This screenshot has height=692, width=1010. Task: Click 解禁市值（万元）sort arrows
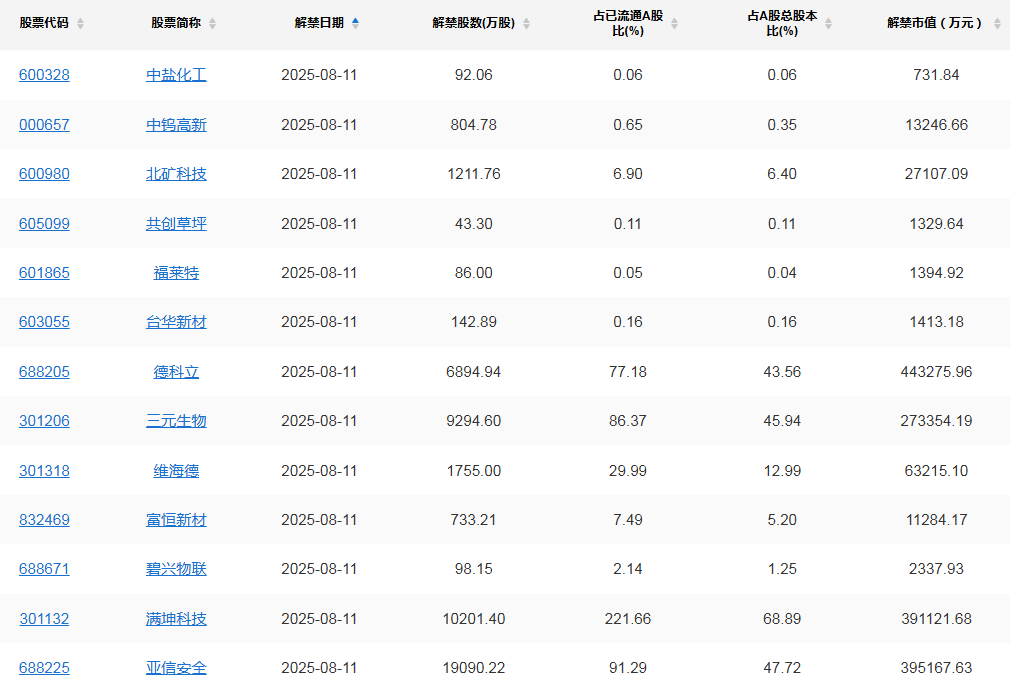(996, 24)
